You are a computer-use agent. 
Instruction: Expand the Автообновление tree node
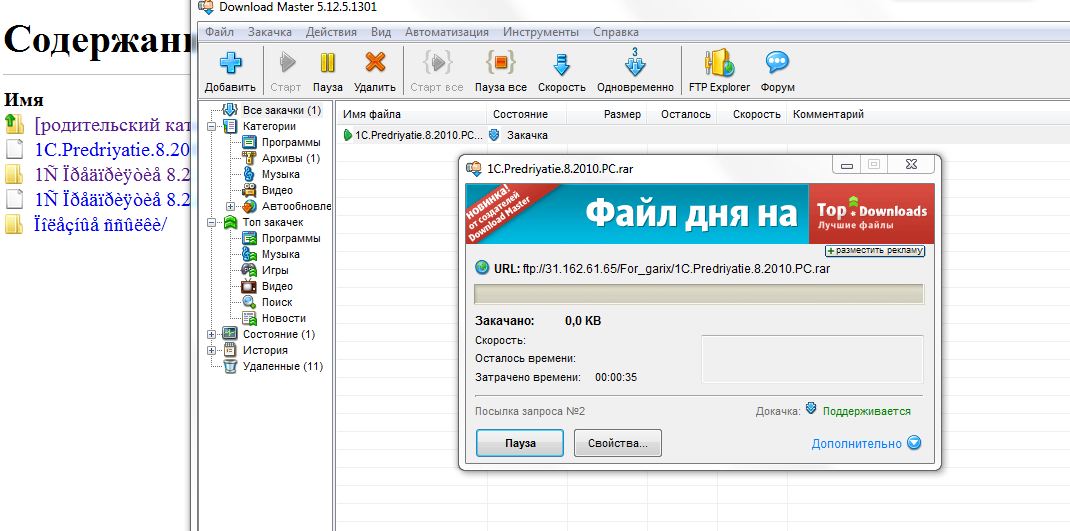click(231, 206)
